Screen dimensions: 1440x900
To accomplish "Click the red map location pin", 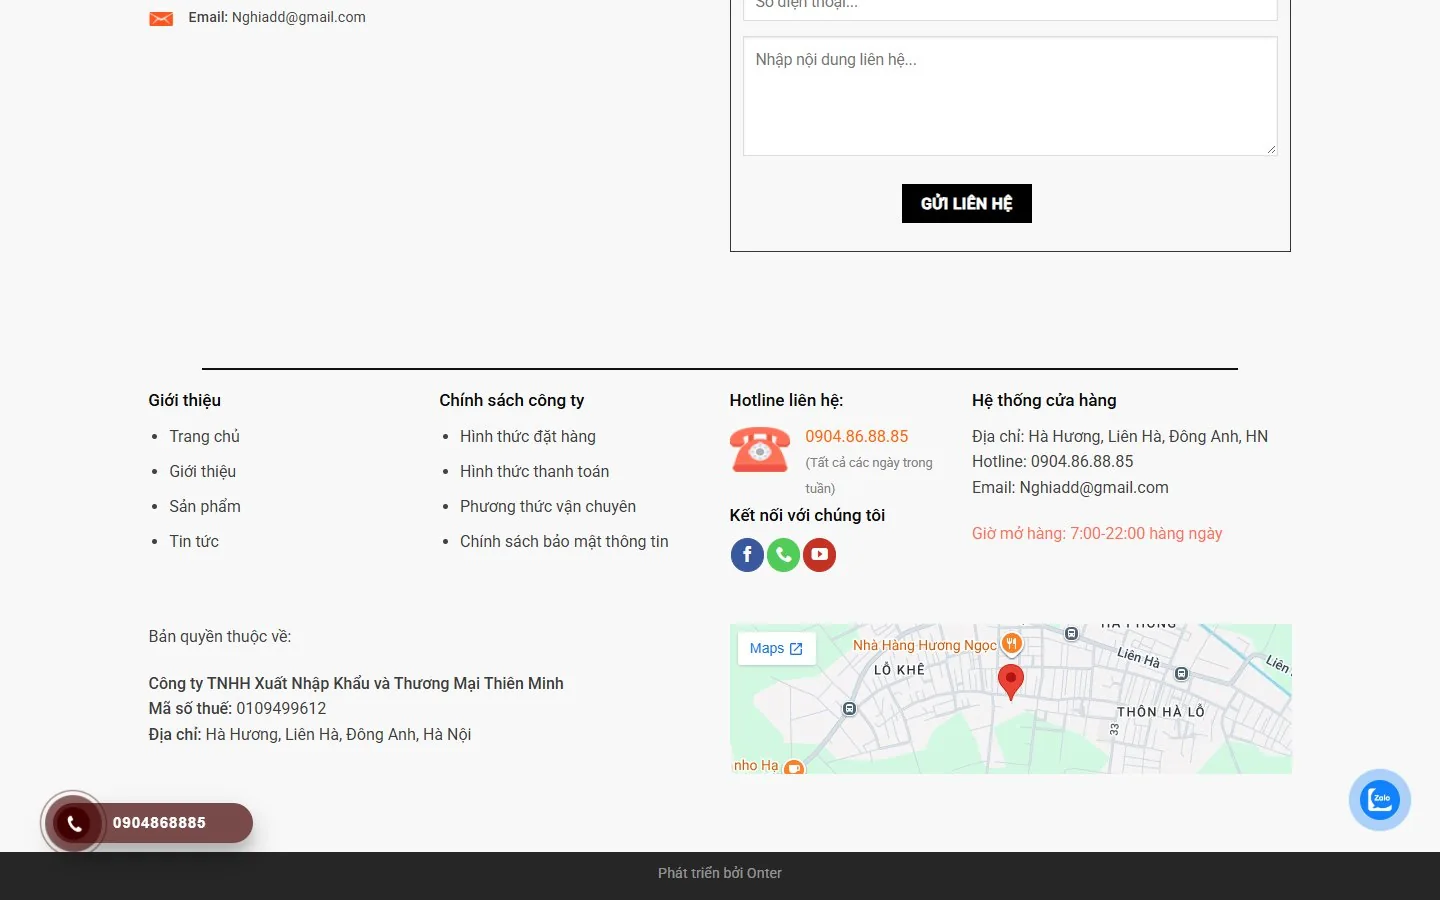I will [1011, 682].
